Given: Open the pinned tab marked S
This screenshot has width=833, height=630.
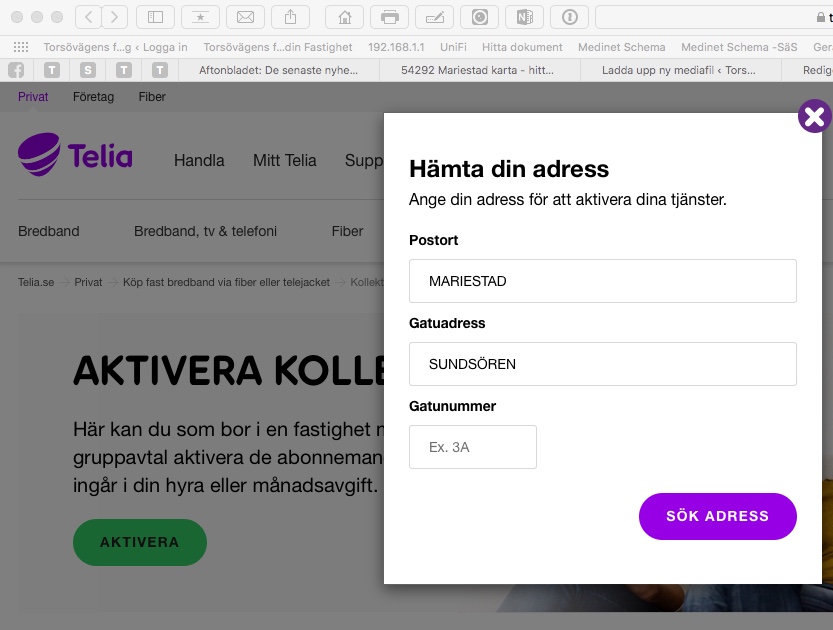Looking at the screenshot, I should click(x=88, y=70).
